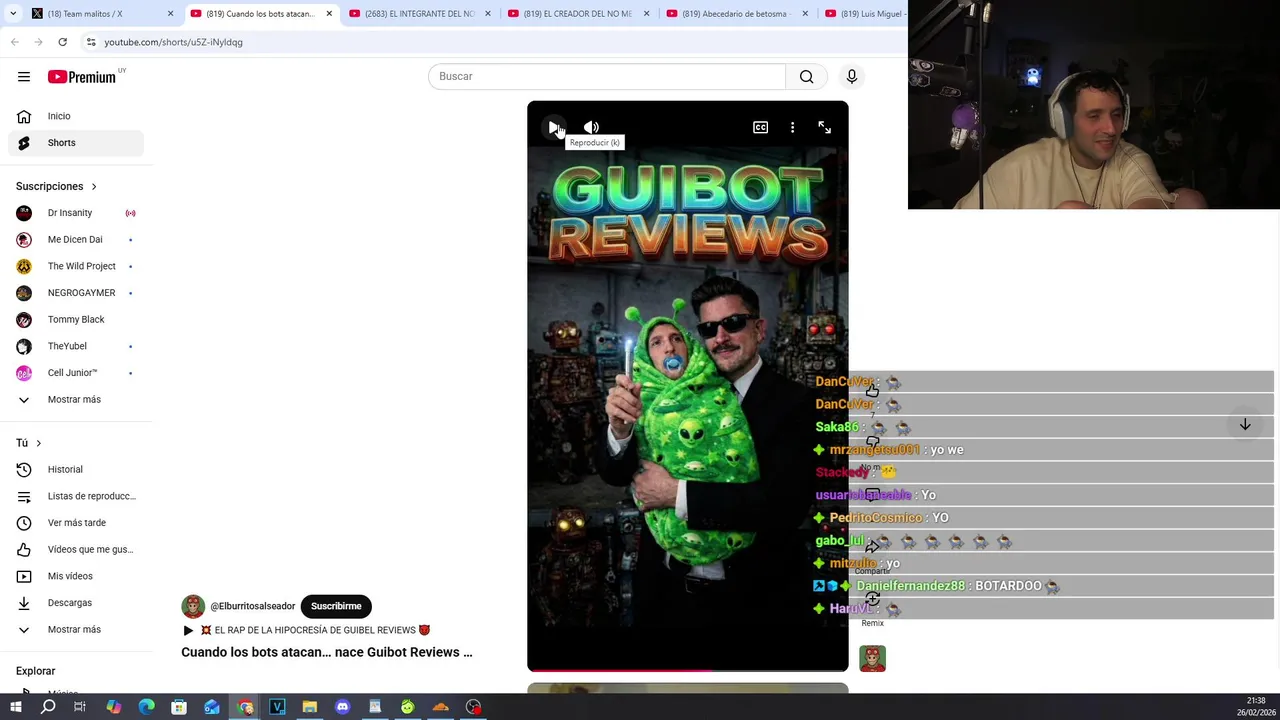
Task: Open File Explorer from taskbar
Action: click(x=309, y=707)
